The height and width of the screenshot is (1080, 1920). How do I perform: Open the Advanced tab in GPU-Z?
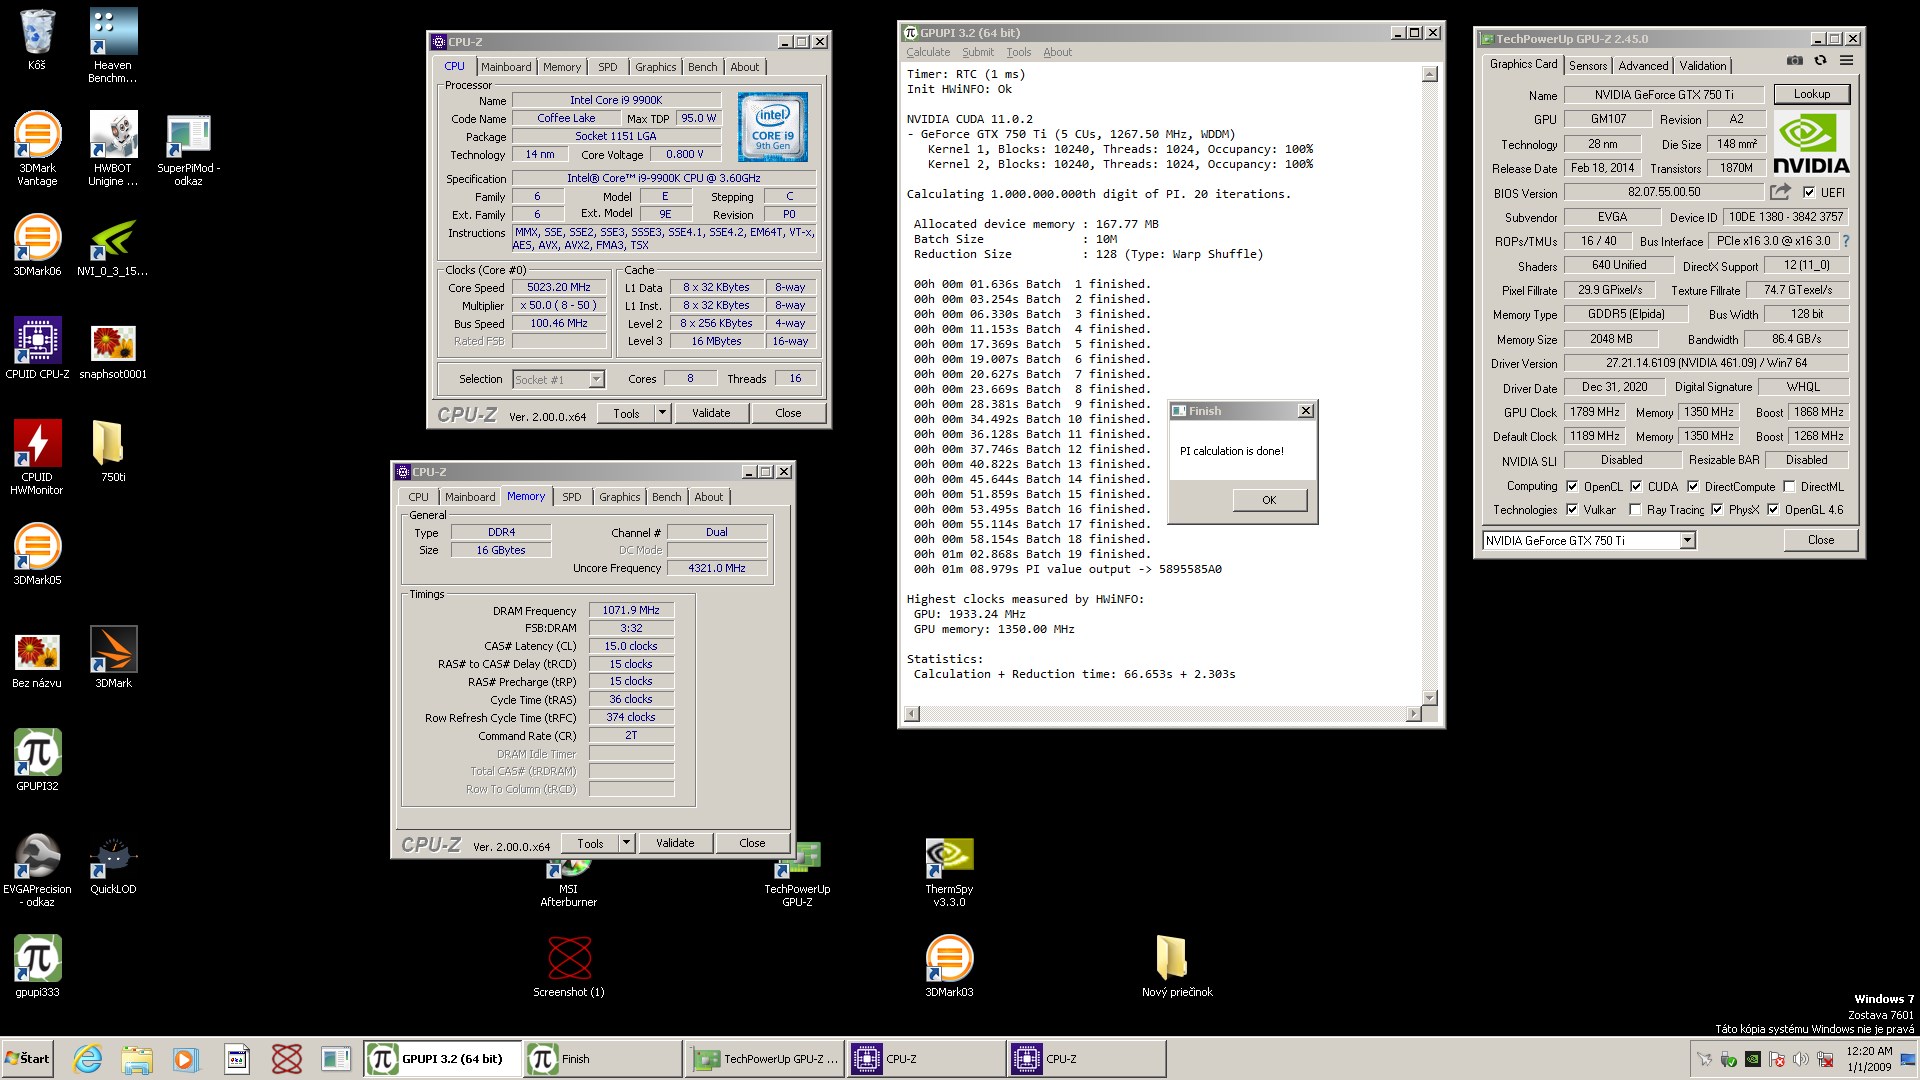click(x=1643, y=66)
